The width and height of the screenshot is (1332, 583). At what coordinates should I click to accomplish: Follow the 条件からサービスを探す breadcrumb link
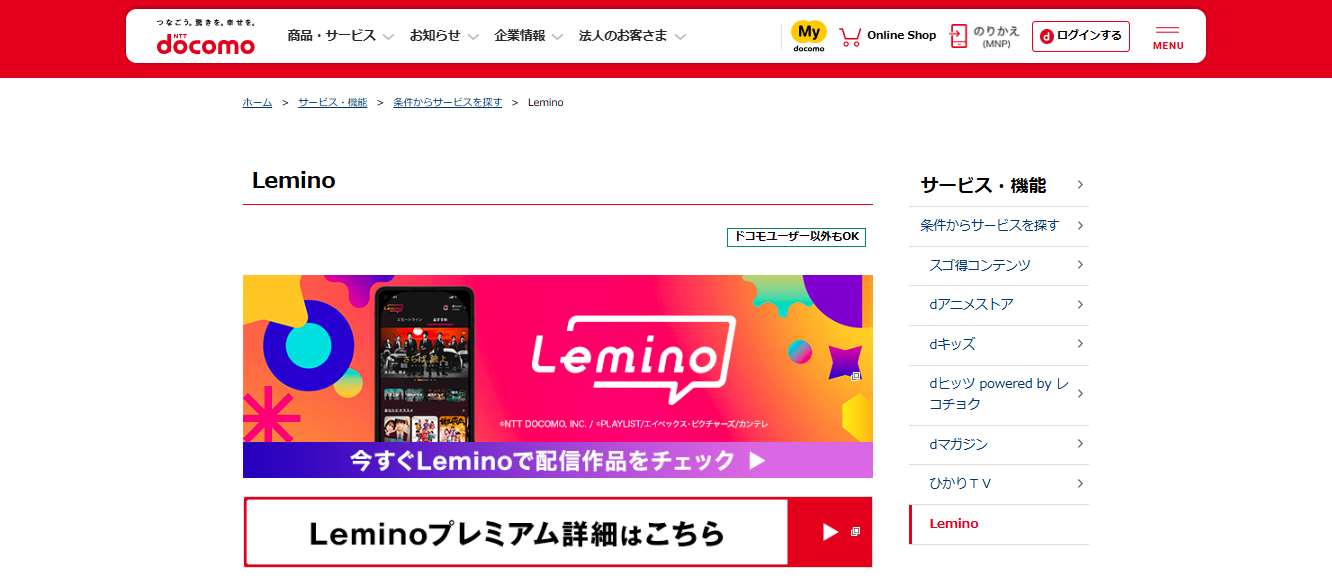point(448,103)
